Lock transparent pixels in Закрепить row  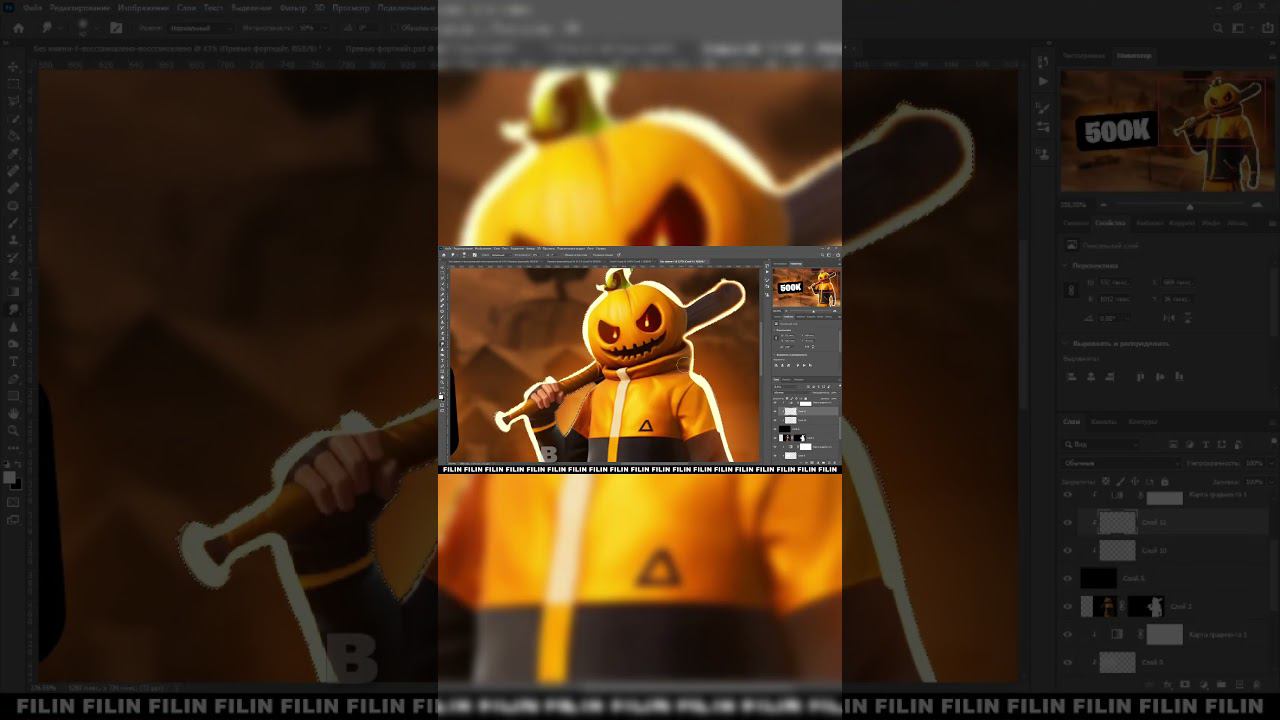coord(1105,482)
